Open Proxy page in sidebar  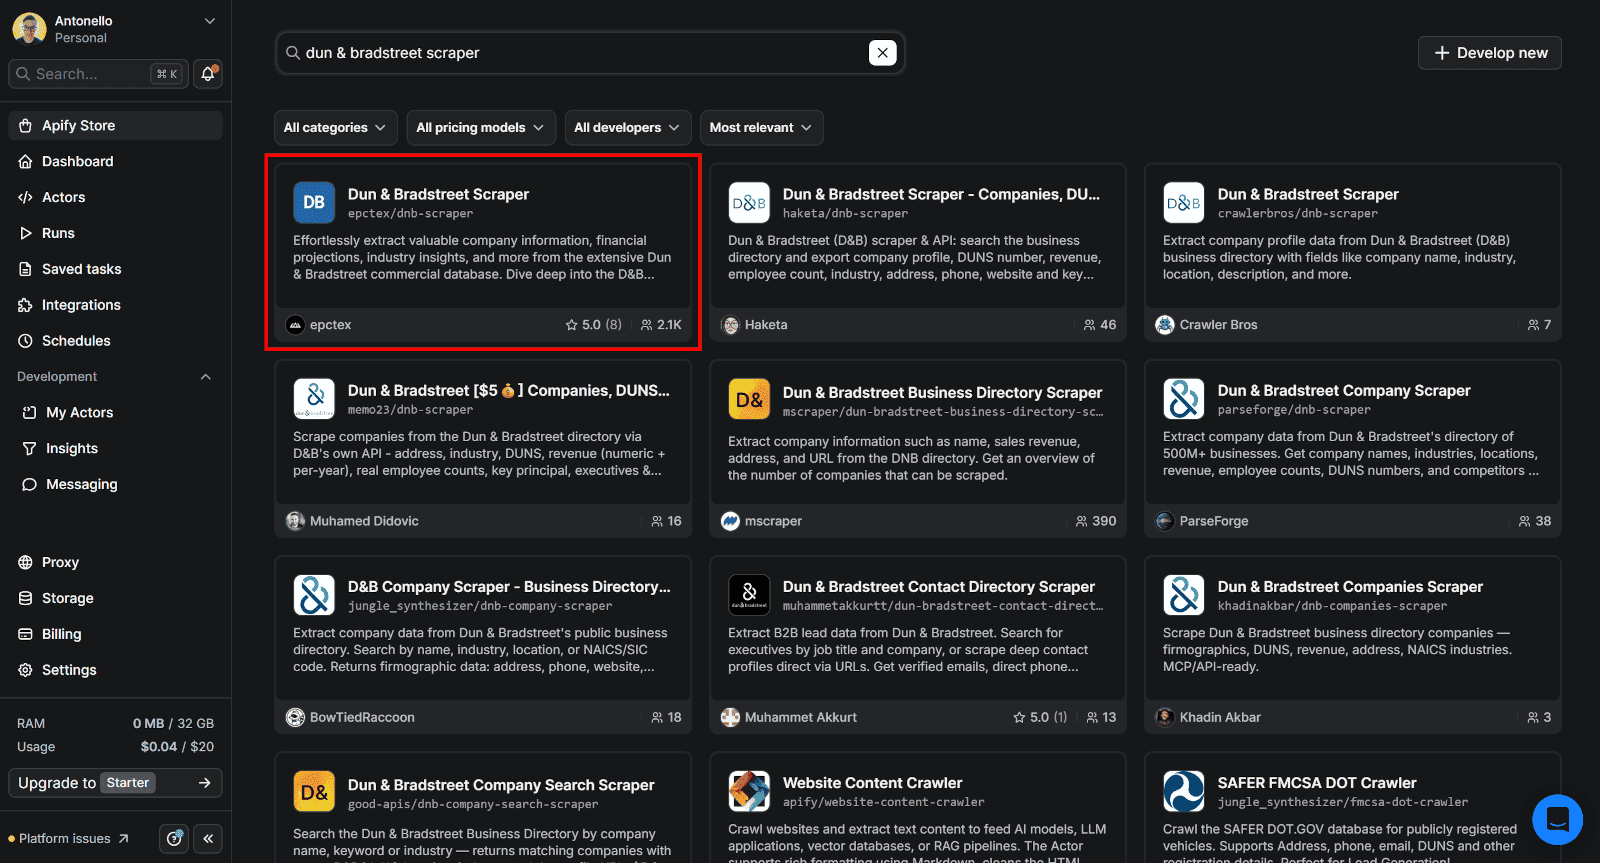[116, 562]
